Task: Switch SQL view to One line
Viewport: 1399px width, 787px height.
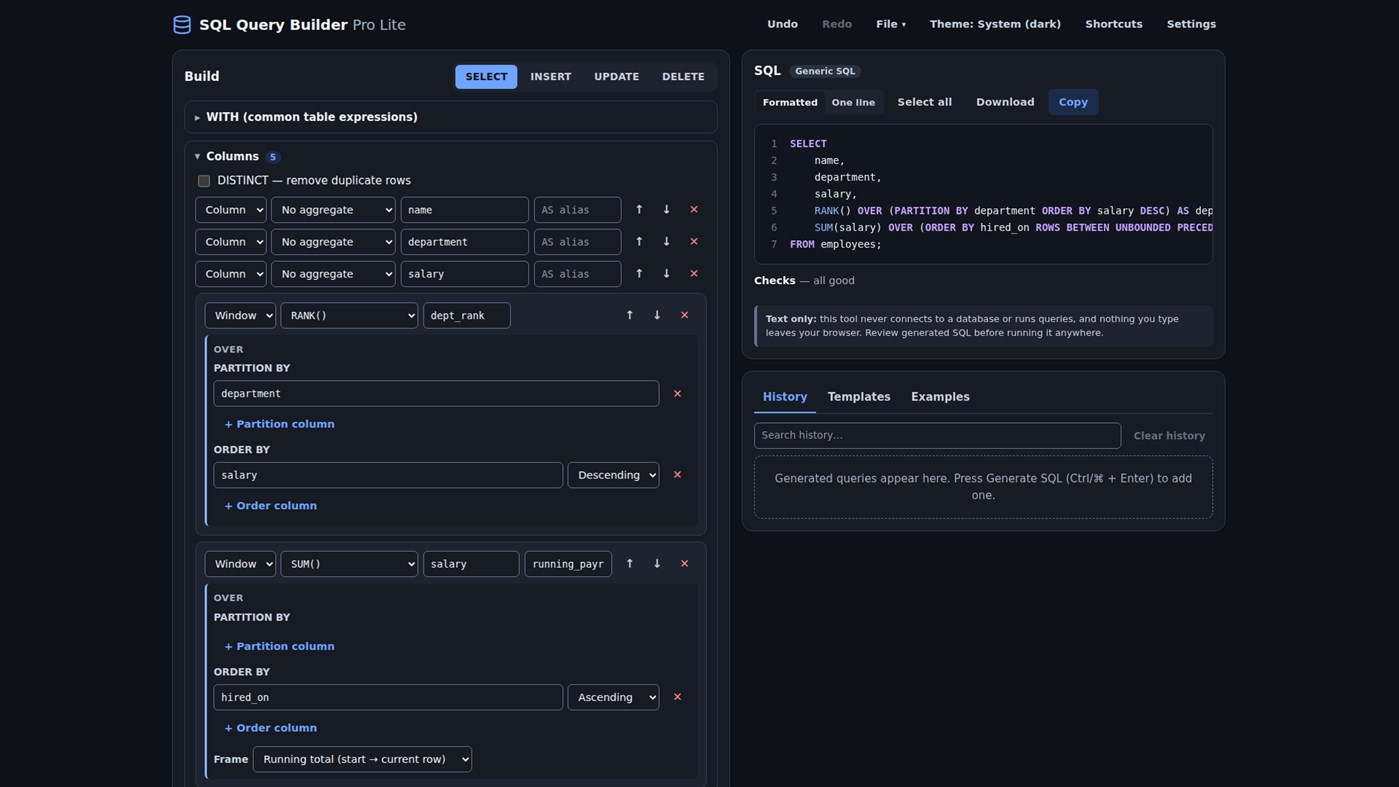Action: [853, 102]
